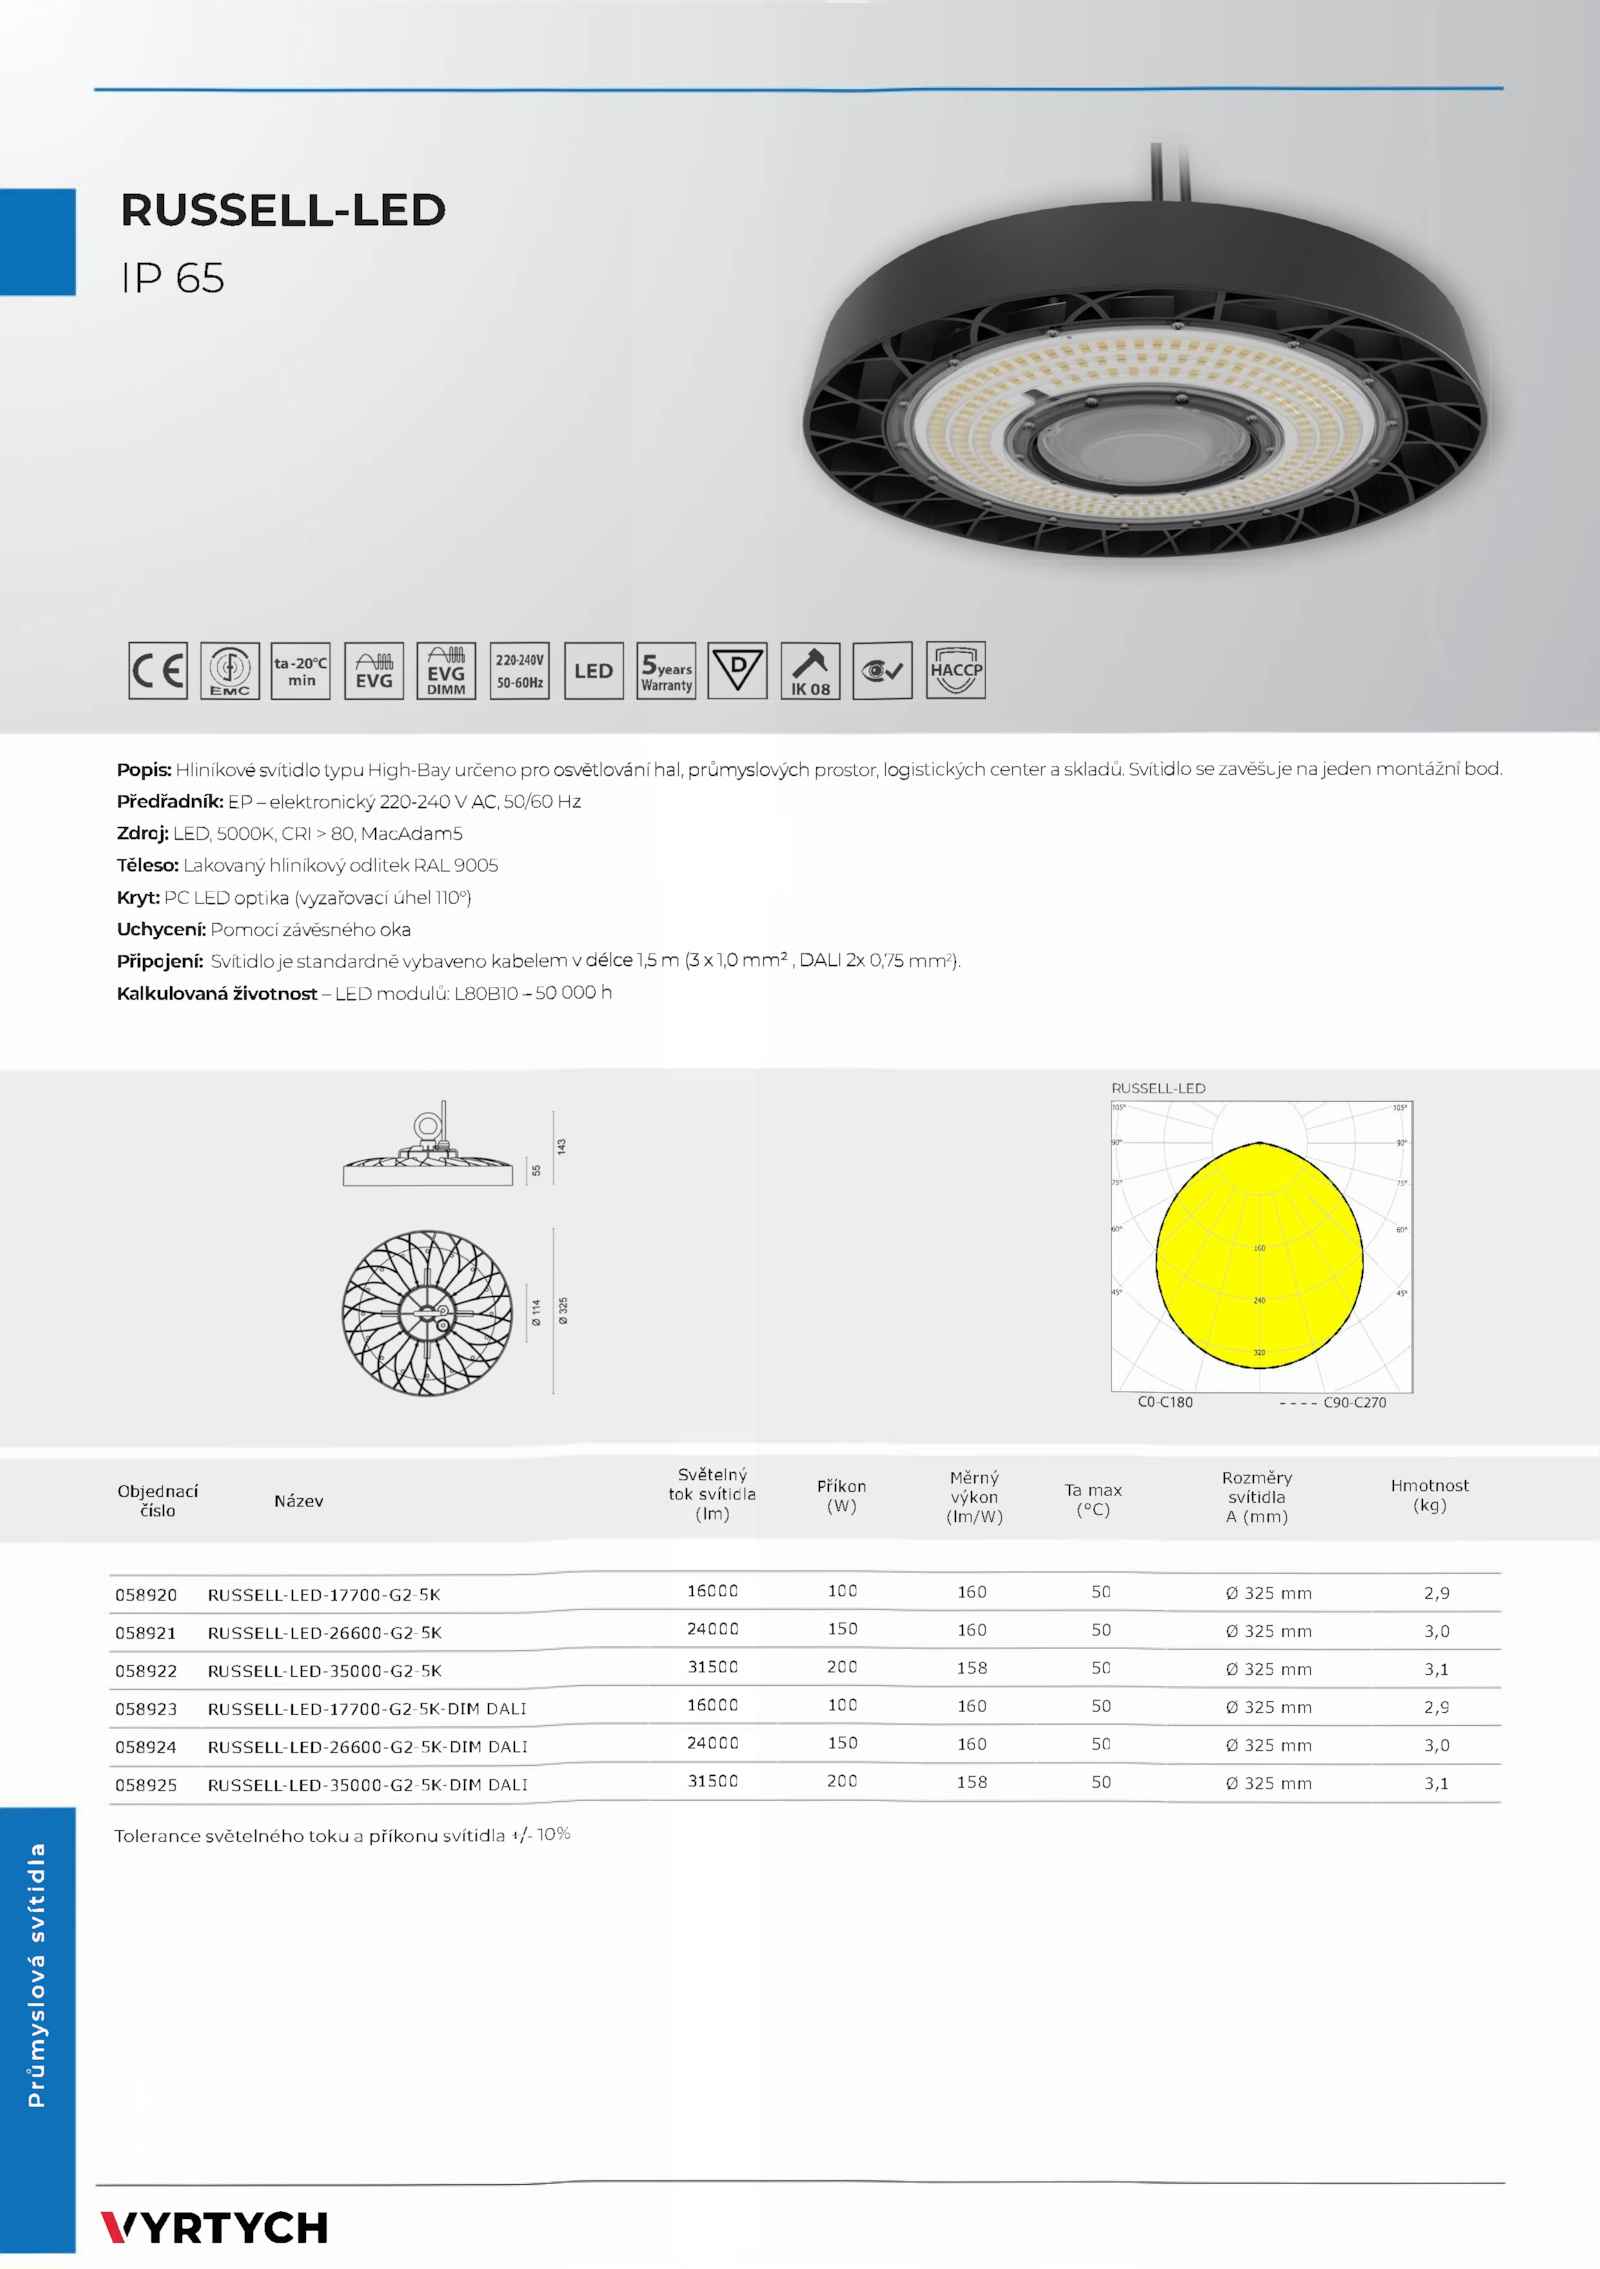Click the RUSSELL-LED product title
The width and height of the screenshot is (1600, 2269).
283,210
